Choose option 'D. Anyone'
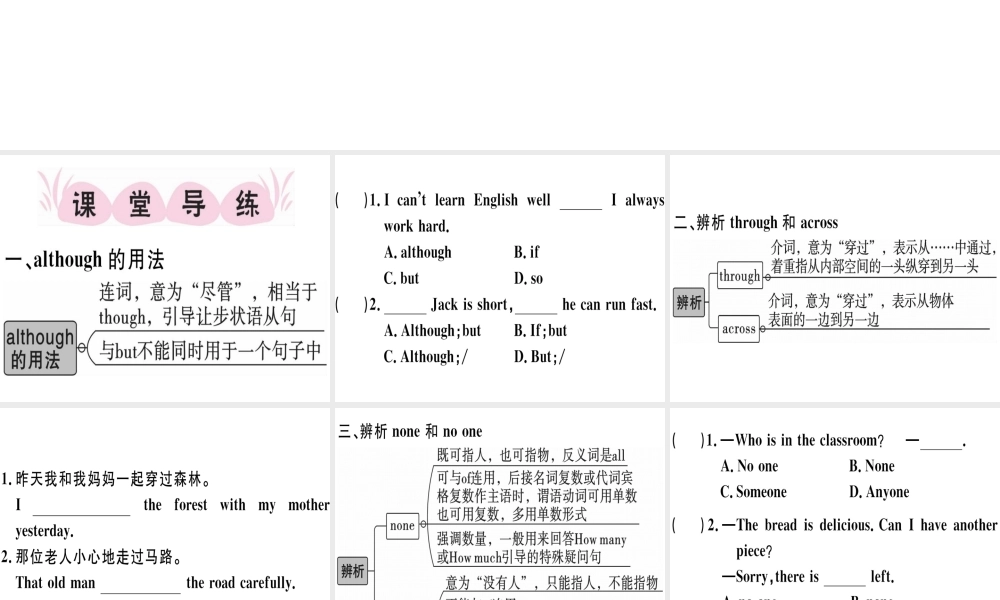 pyautogui.click(x=879, y=492)
